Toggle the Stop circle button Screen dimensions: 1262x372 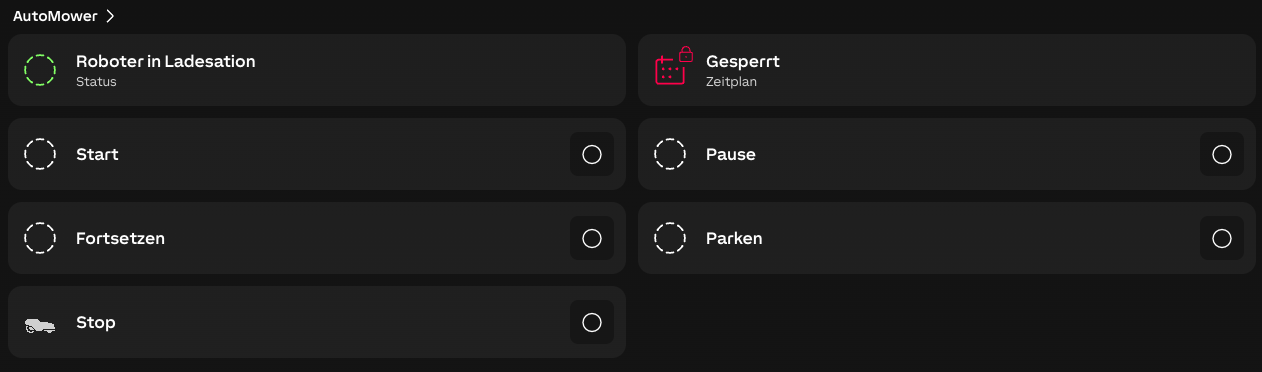(592, 322)
